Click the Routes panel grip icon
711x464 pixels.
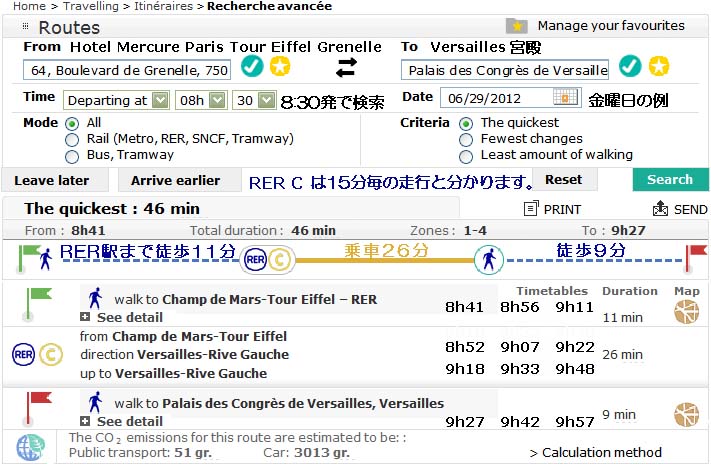25,26
